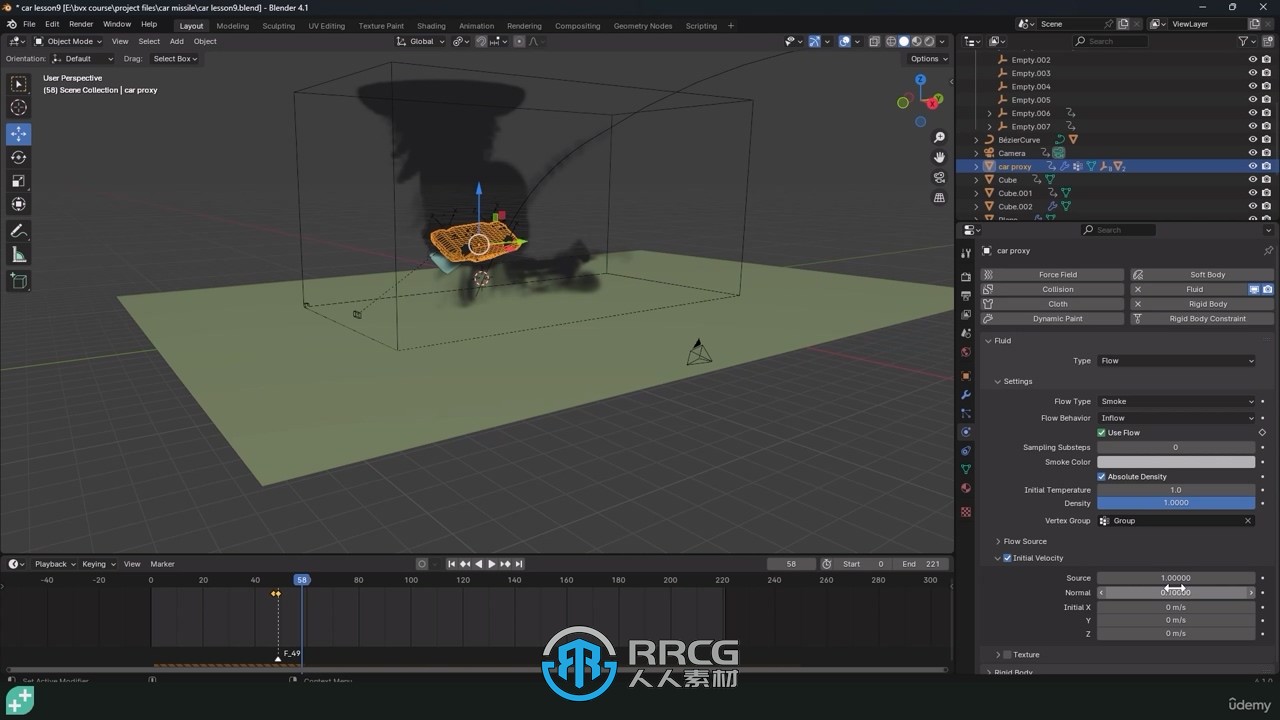Open the Physics properties tab

[x=966, y=433]
